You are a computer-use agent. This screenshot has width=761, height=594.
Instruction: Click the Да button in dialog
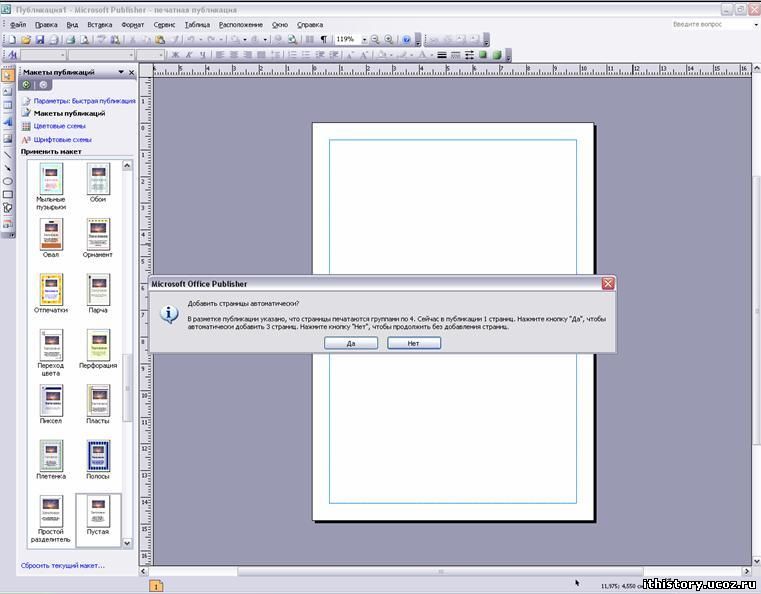click(x=351, y=343)
